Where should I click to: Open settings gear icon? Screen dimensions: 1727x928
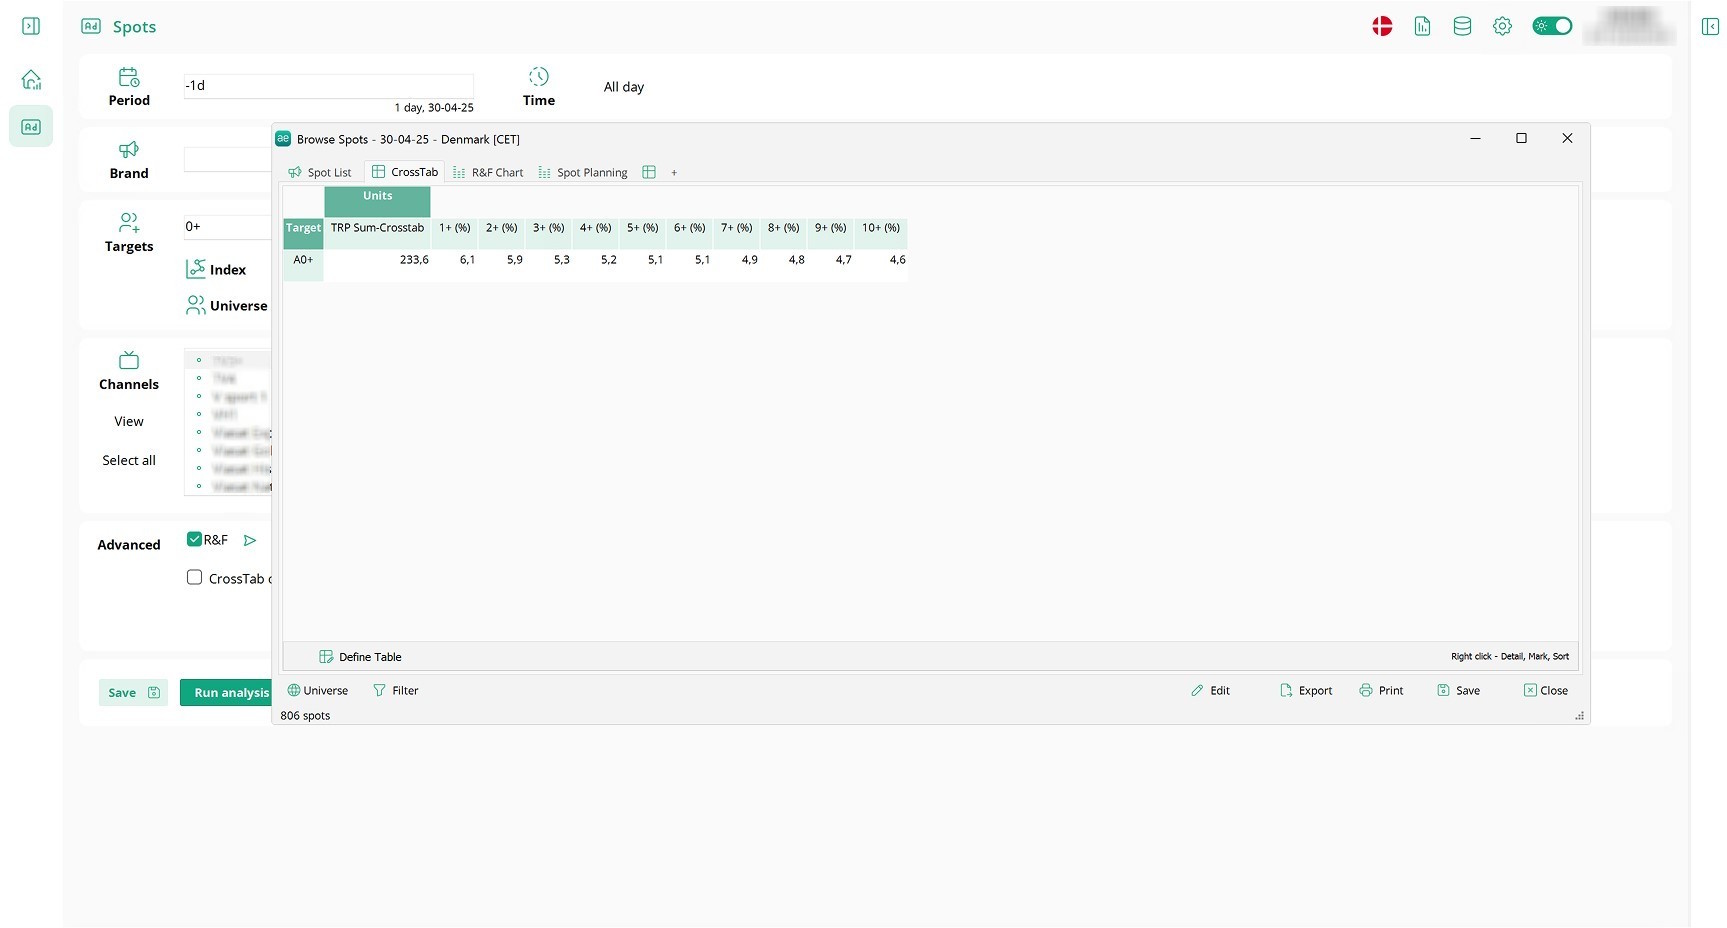coord(1502,27)
